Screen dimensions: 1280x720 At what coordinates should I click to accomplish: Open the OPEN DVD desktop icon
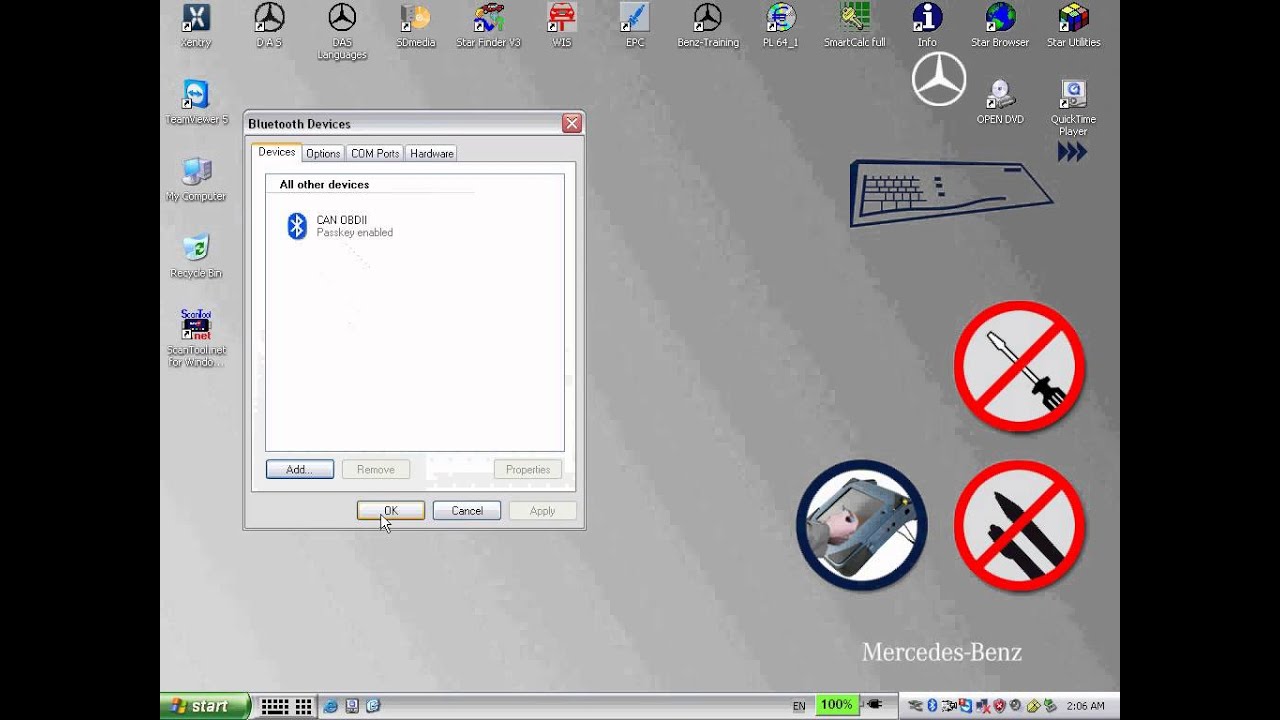pyautogui.click(x=1000, y=102)
